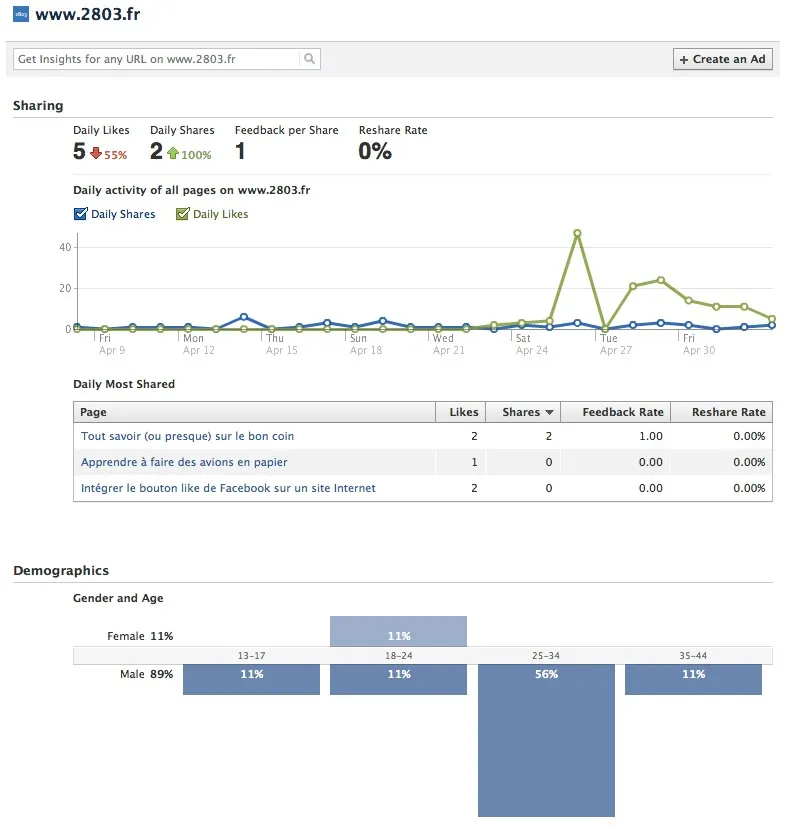Click the 'Wed Apr 21' axis label
Screen dimensions: 787x829
pyautogui.click(x=449, y=344)
